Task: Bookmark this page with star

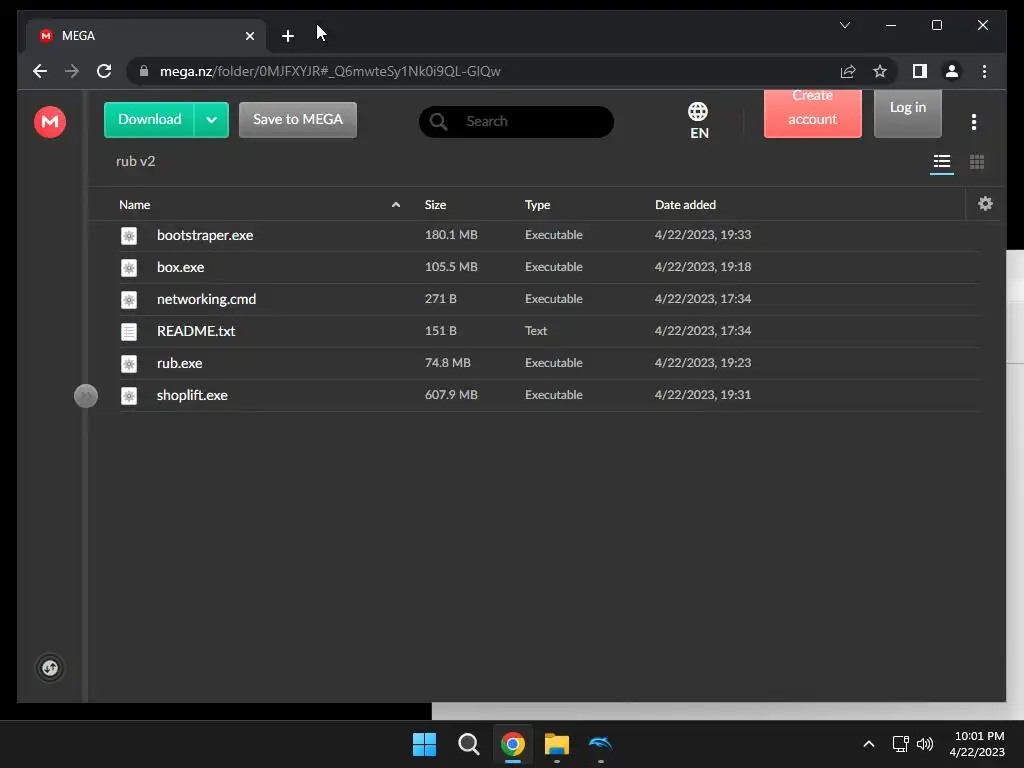Action: tap(880, 71)
